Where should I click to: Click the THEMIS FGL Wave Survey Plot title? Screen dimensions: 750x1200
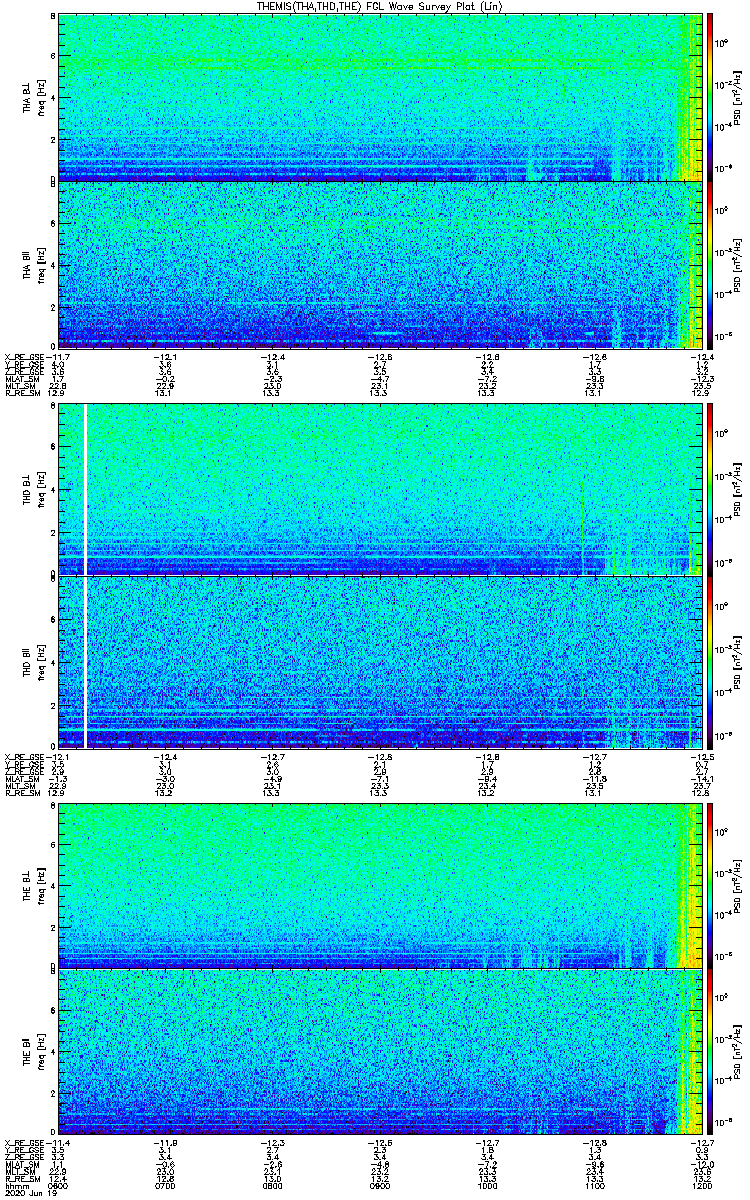[382, 6]
